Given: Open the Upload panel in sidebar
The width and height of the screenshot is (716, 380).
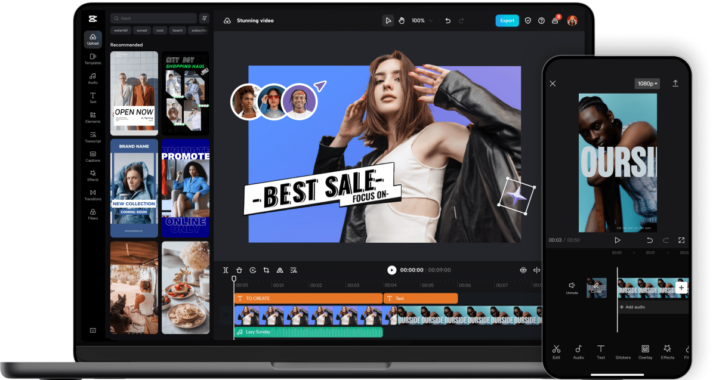Looking at the screenshot, I should (93, 39).
